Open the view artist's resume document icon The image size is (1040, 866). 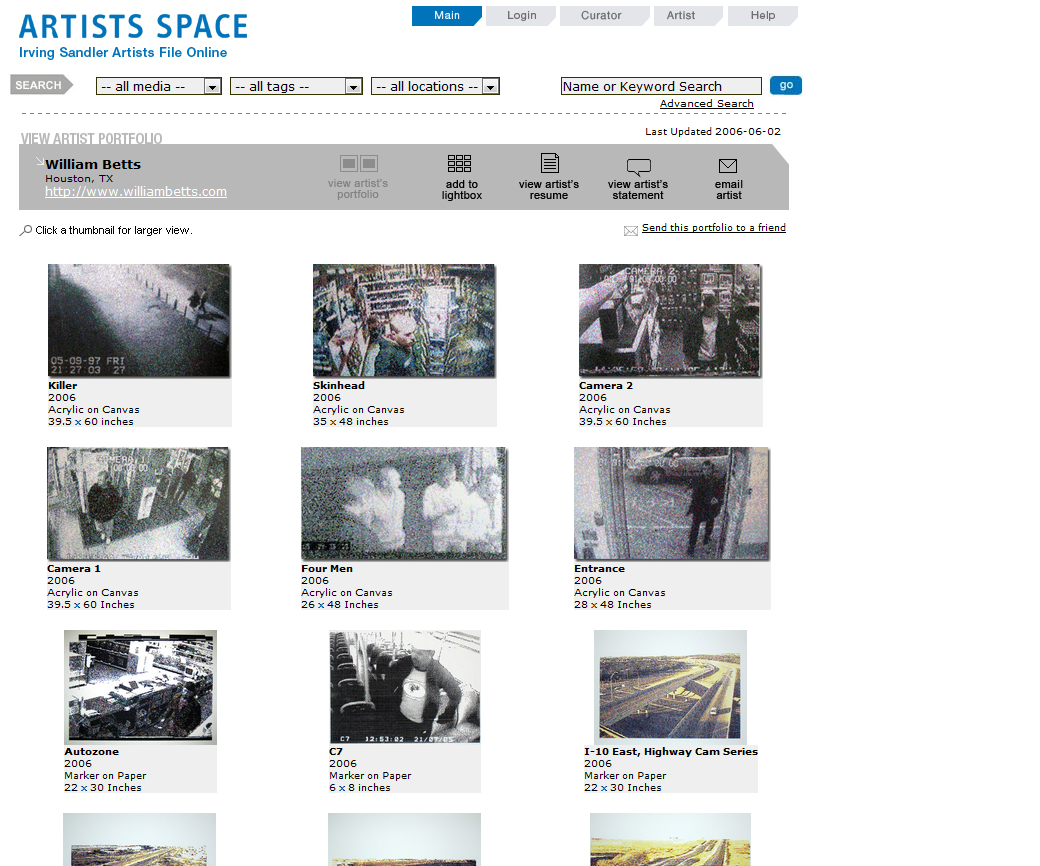pyautogui.click(x=549, y=164)
